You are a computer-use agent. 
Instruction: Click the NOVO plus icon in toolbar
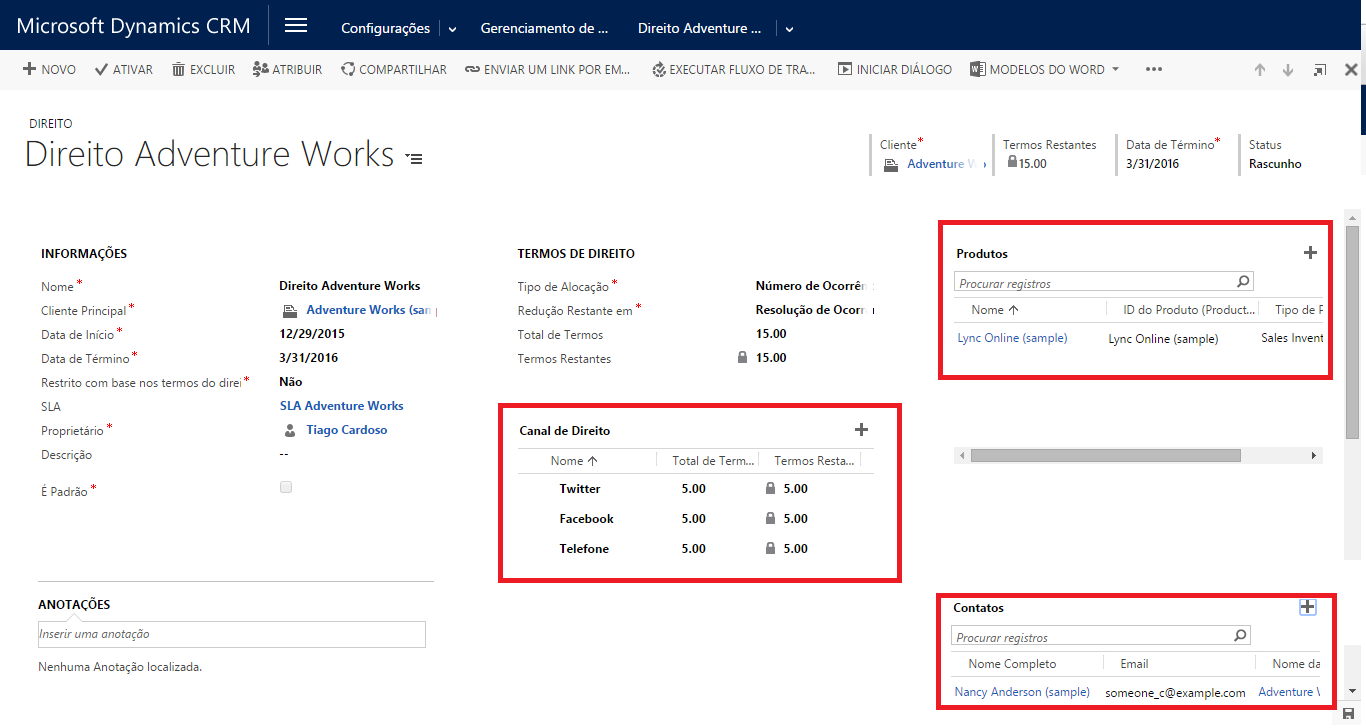point(29,69)
